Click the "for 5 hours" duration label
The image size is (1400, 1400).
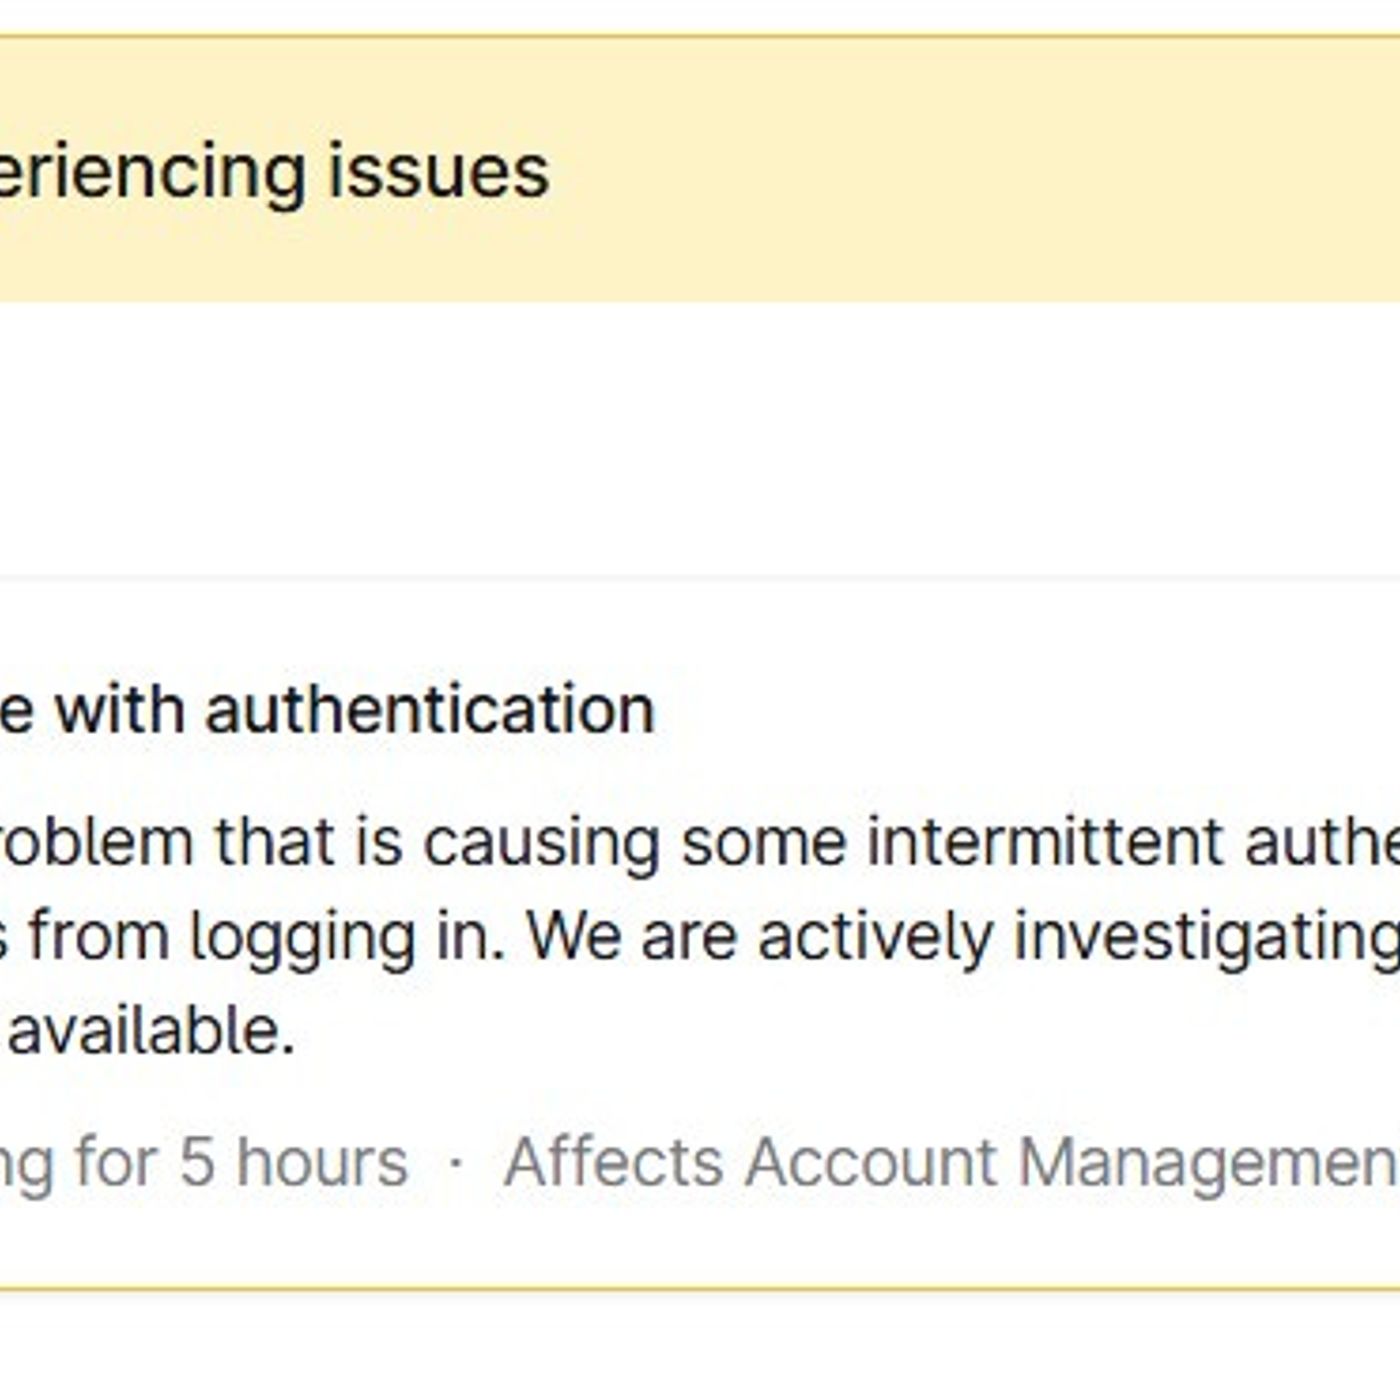click(242, 1162)
